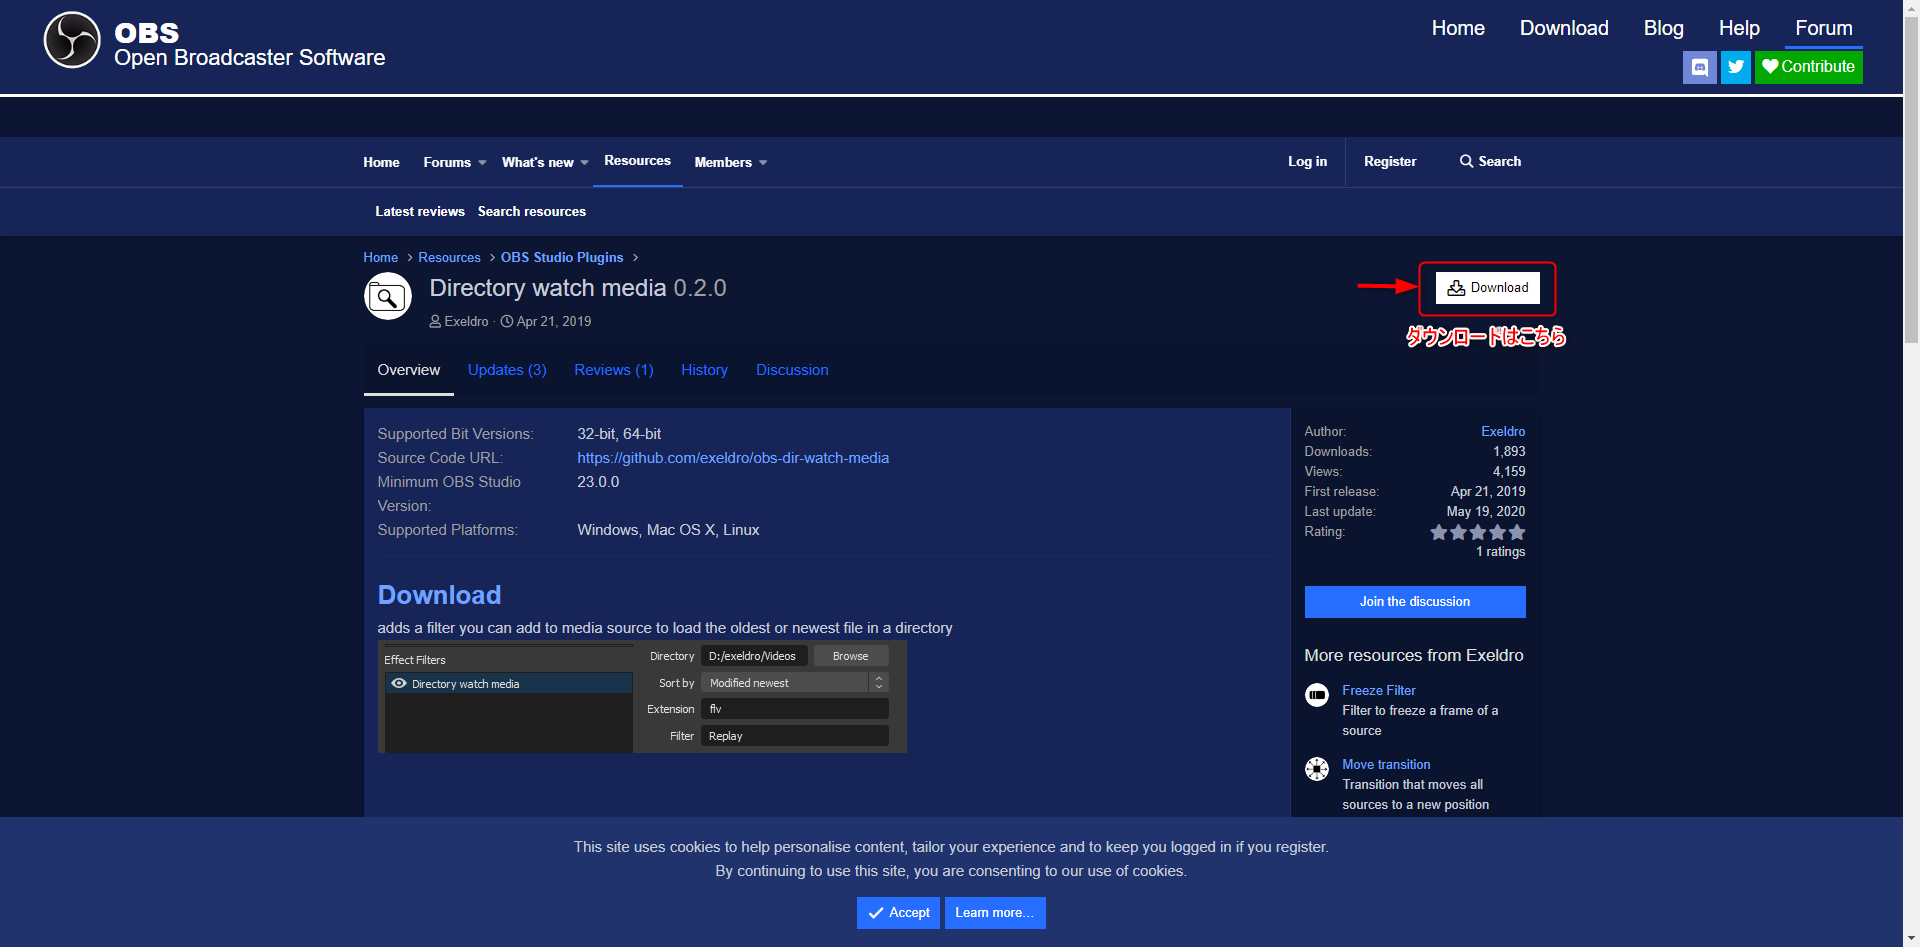Click the page vertical scrollbar
Image resolution: width=1920 pixels, height=947 pixels.
click(1911, 180)
